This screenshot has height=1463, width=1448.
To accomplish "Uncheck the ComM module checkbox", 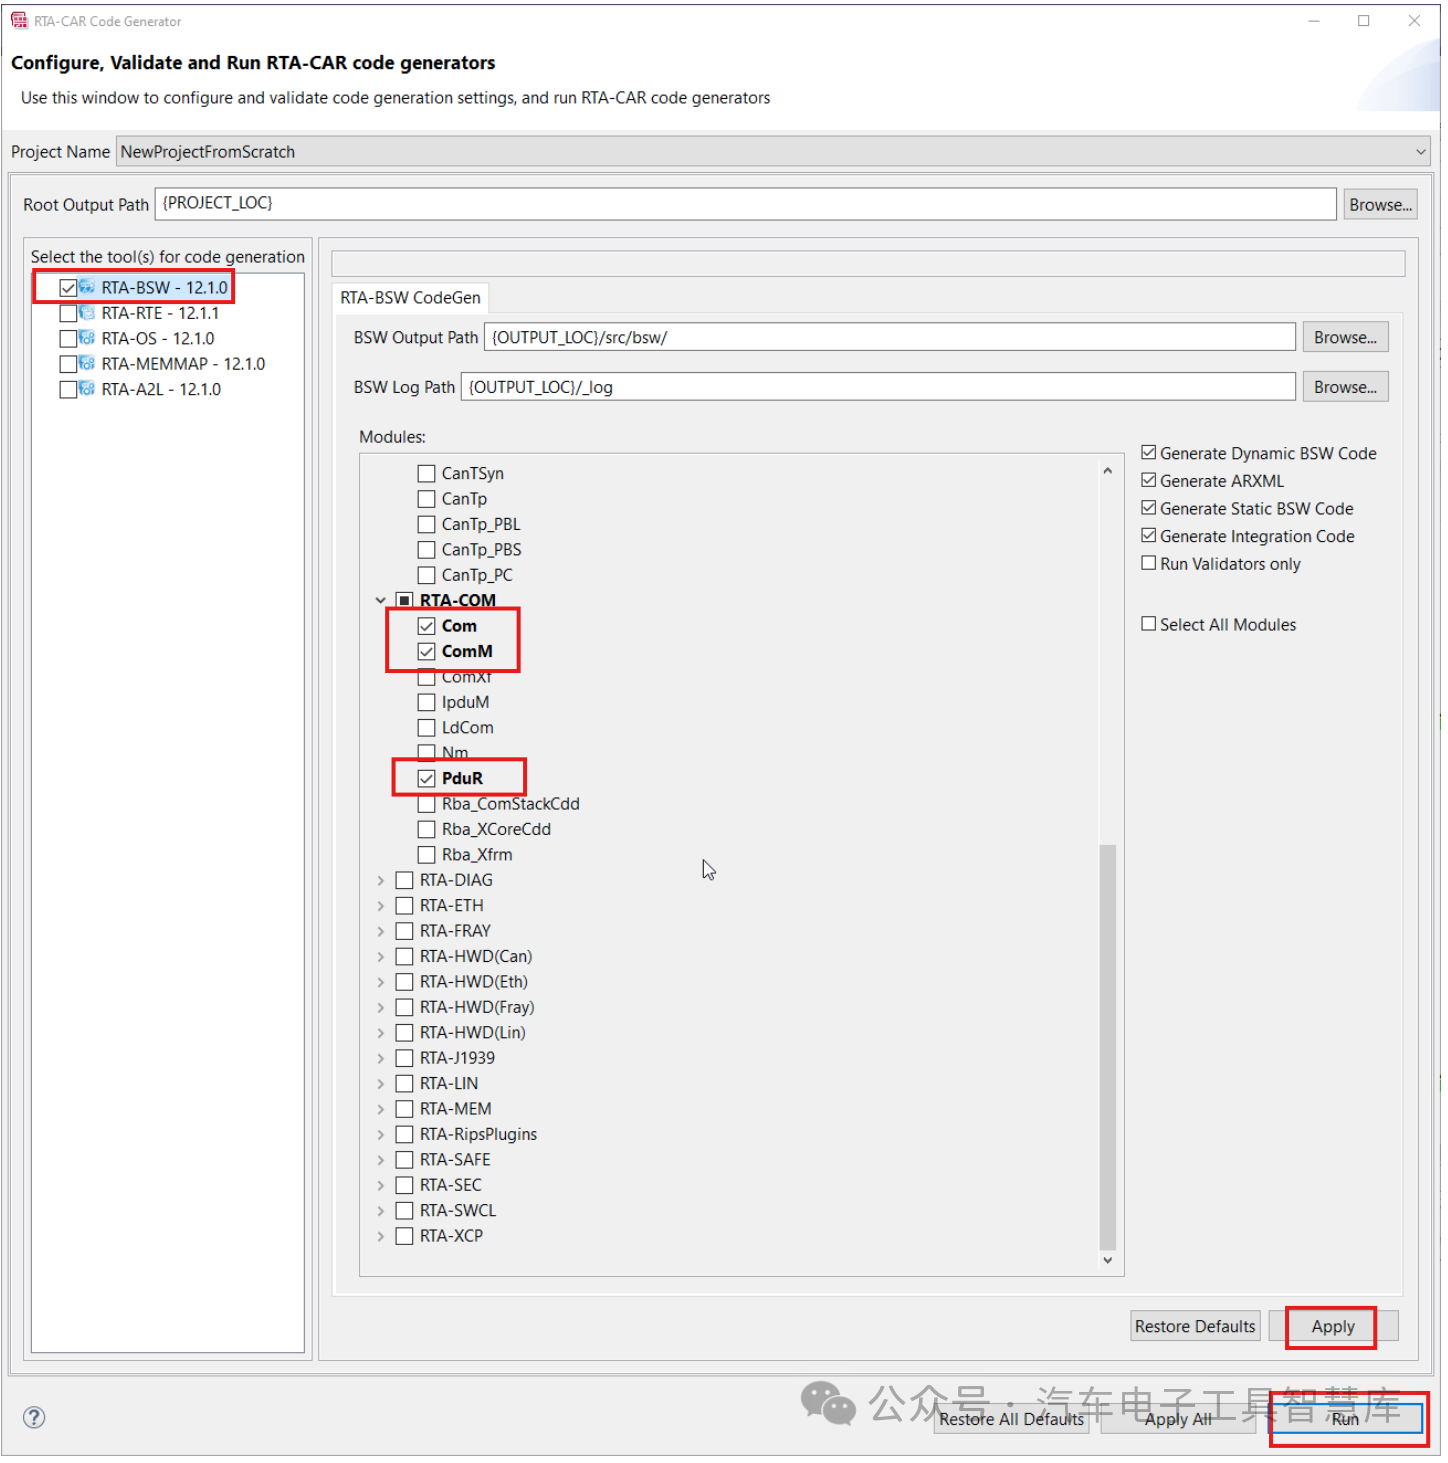I will (x=427, y=652).
